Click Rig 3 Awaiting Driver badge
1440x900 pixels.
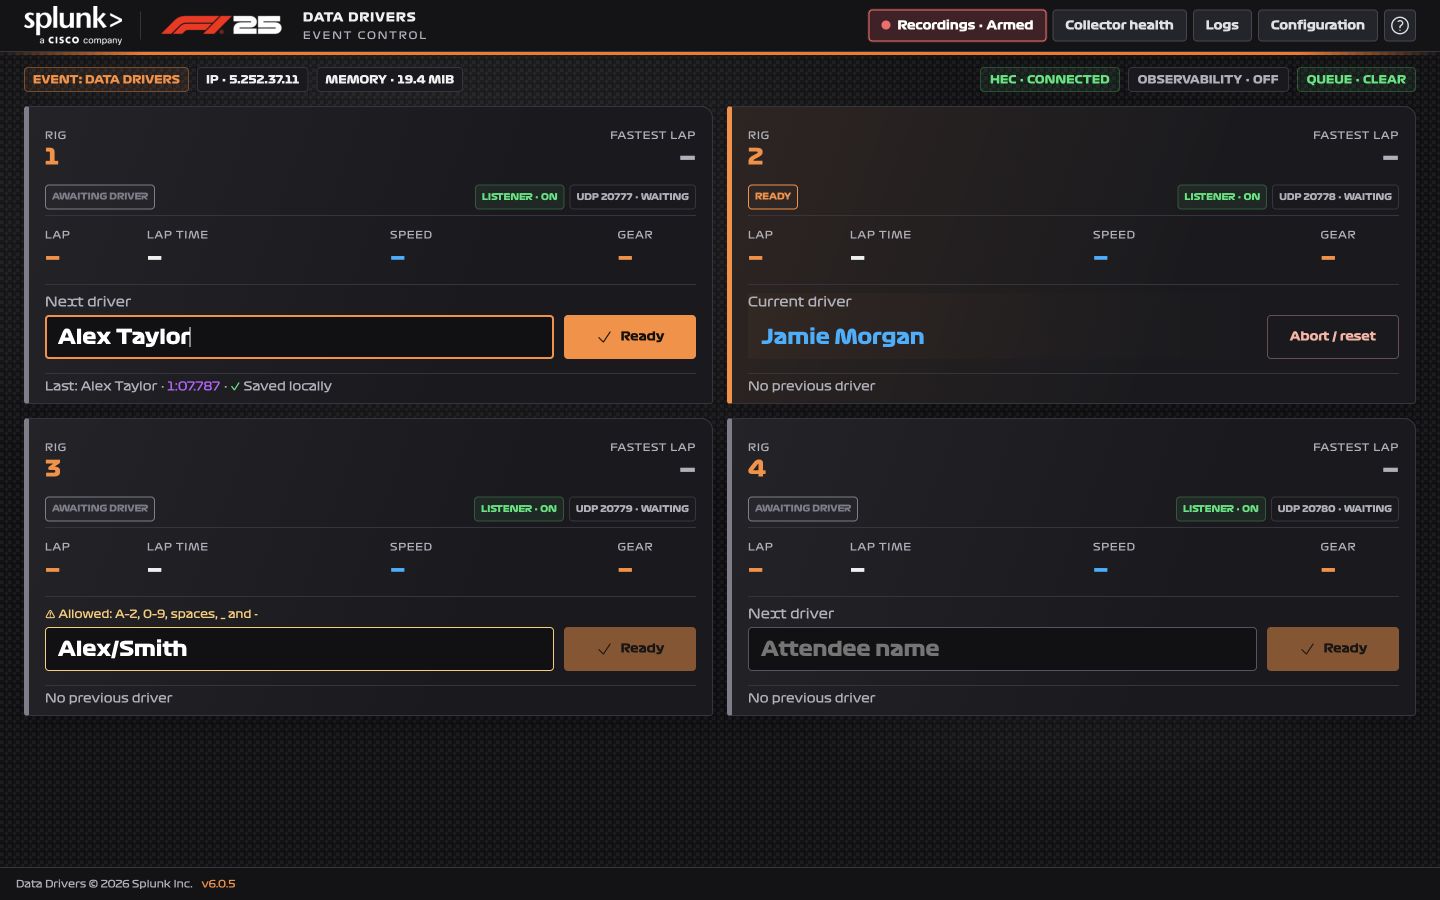click(x=100, y=509)
